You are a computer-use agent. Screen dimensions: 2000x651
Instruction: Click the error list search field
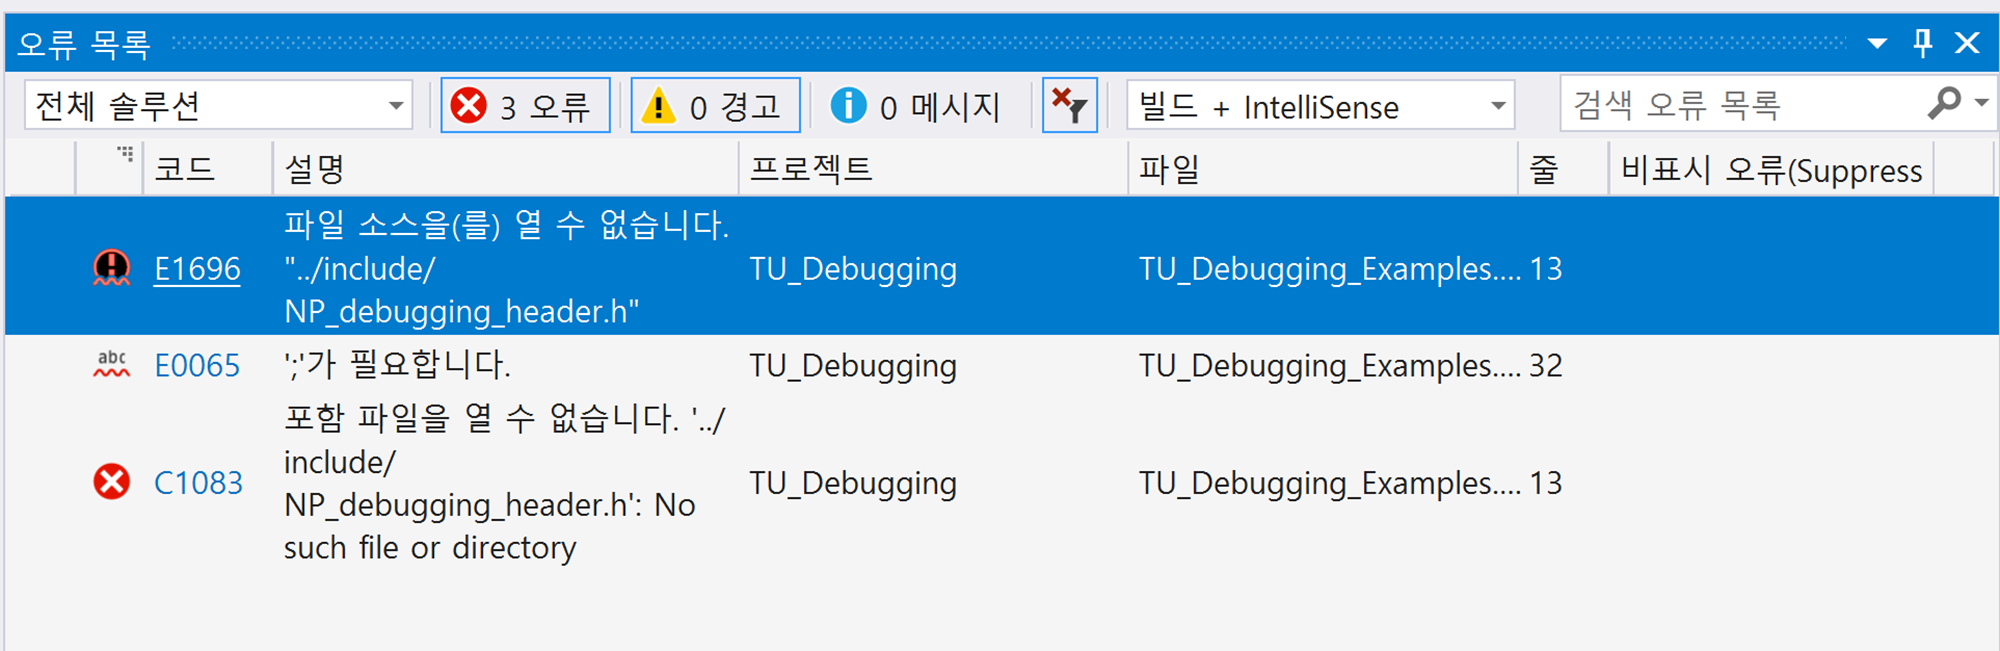[x=1740, y=105]
